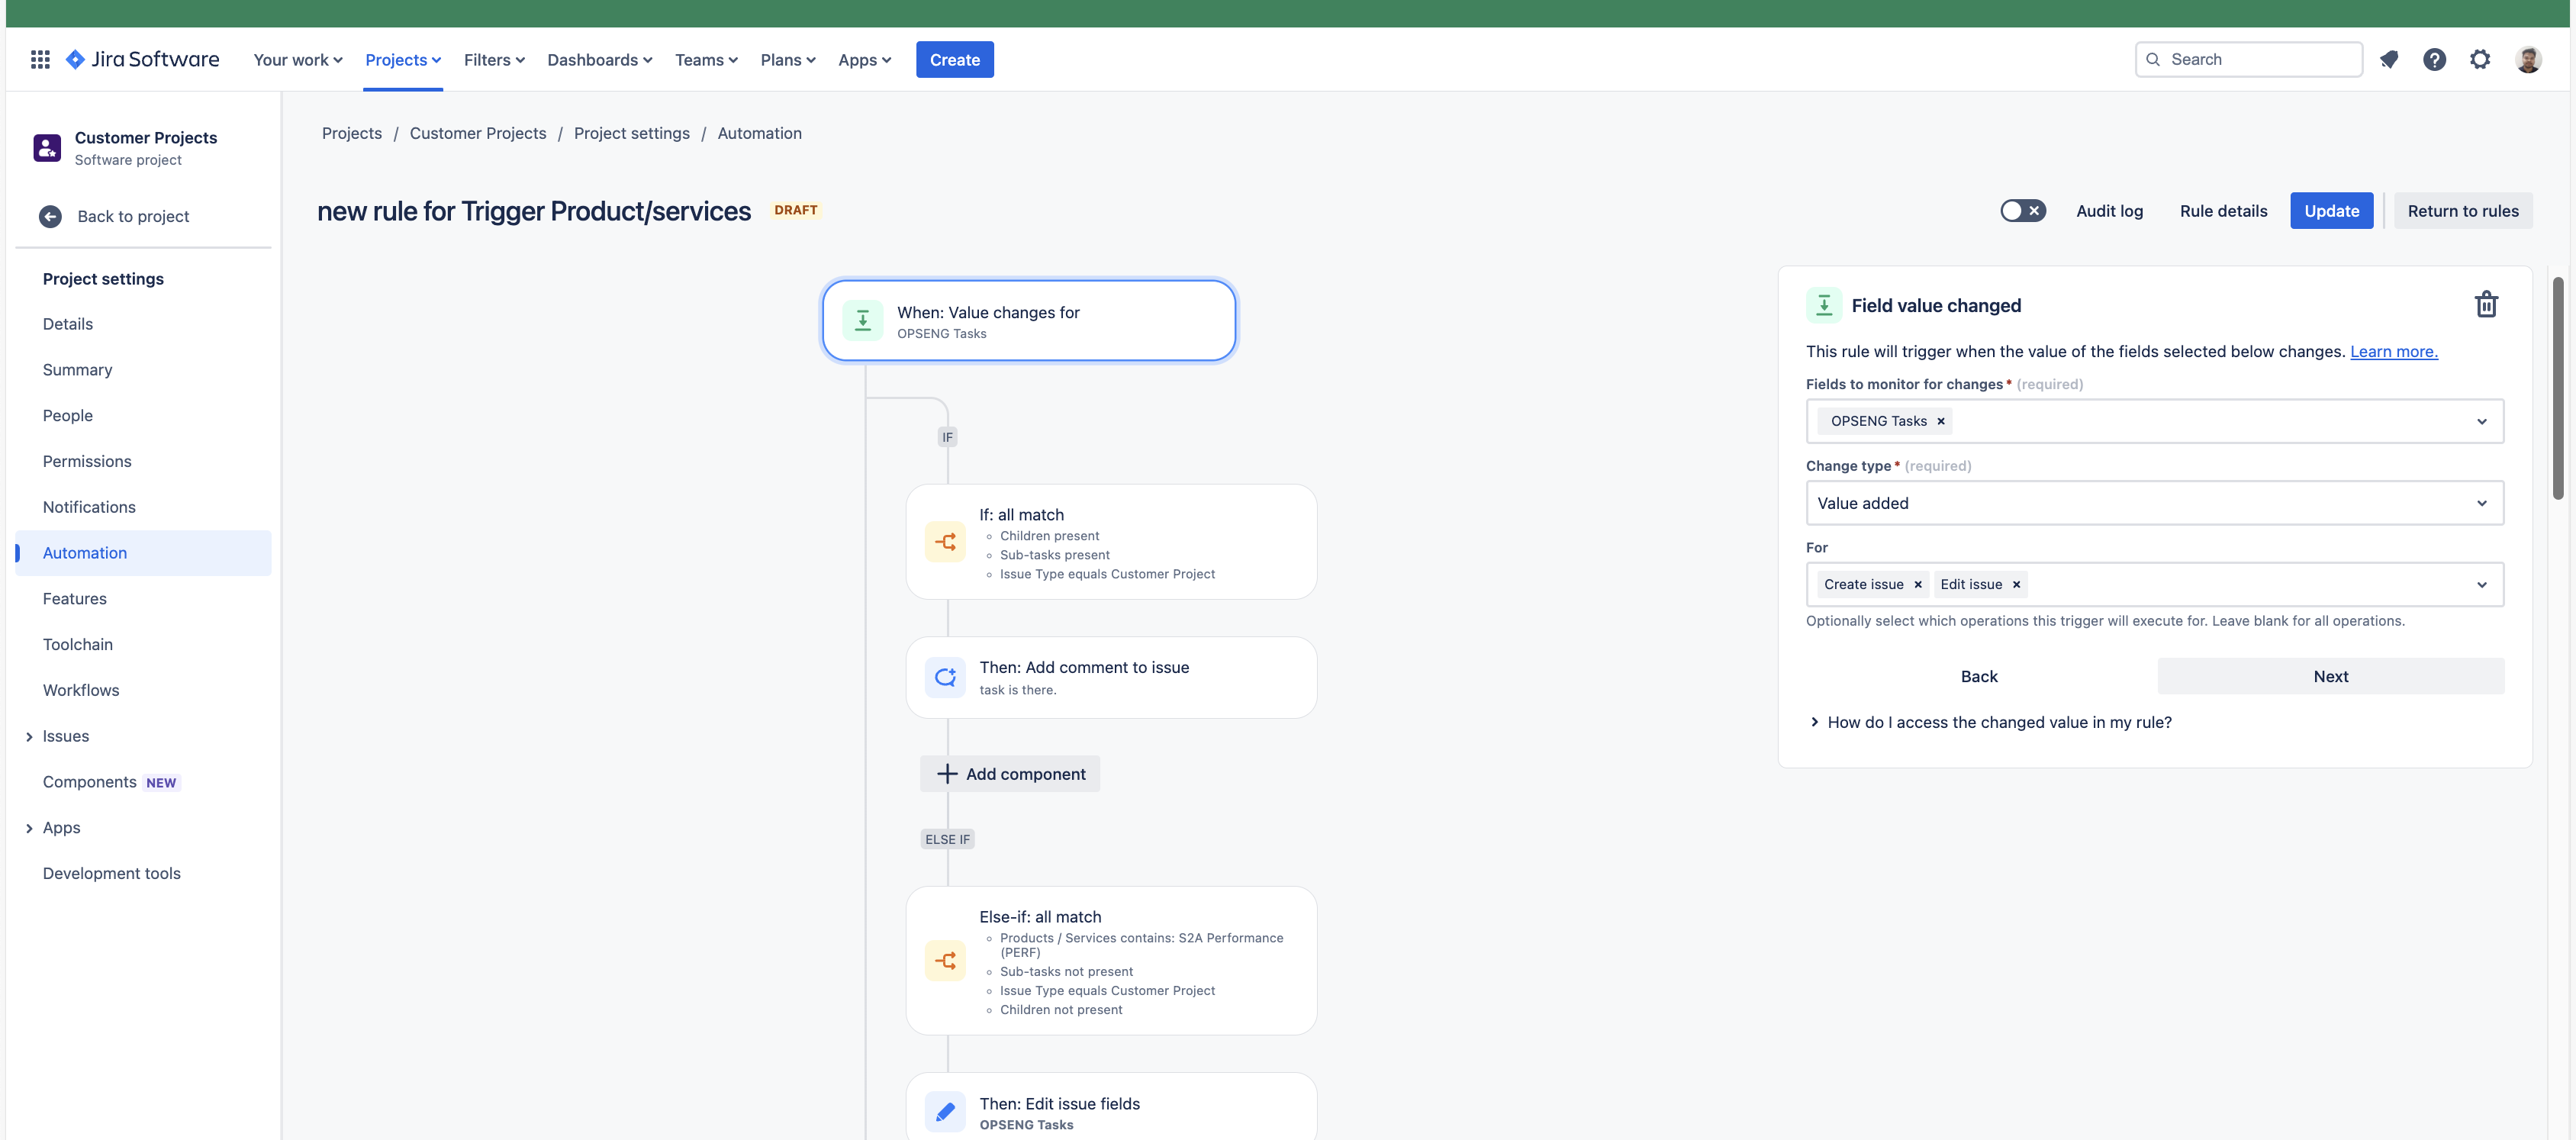This screenshot has width=2576, height=1140.
Task: Expand the Issues sidebar section
Action: [29, 737]
